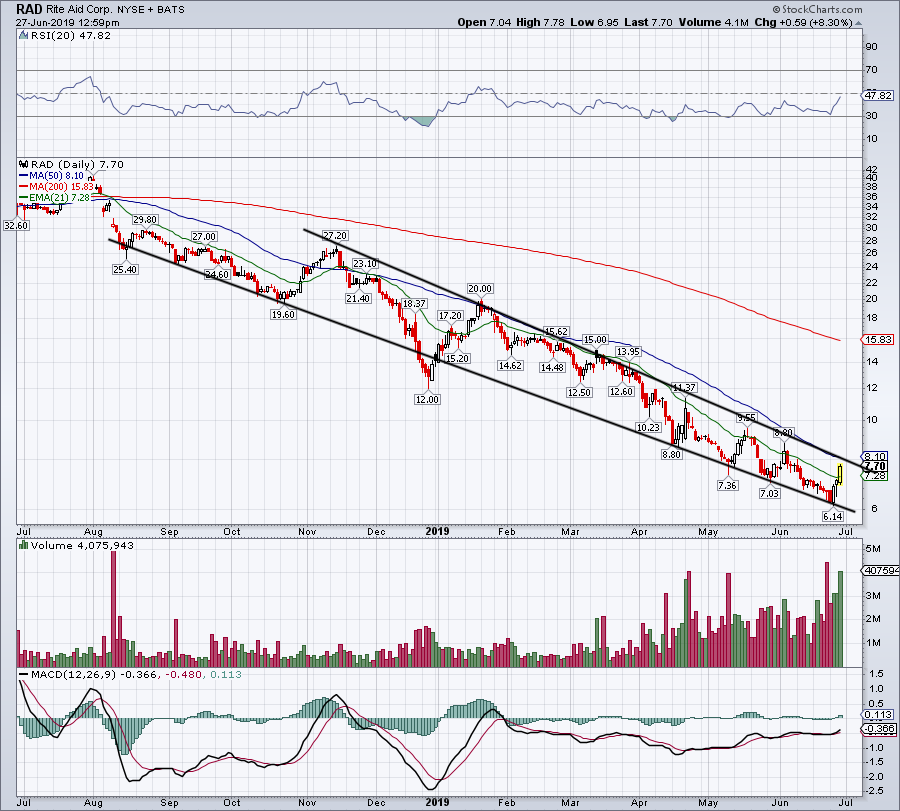
Task: Click the RSI(20) 47.82 indicator label
Action: (x=71, y=36)
